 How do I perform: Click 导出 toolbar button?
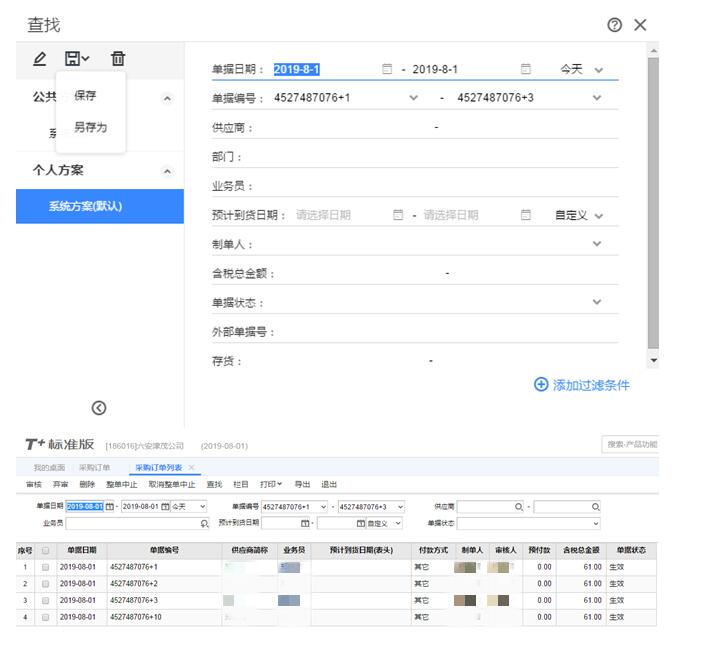point(302,484)
